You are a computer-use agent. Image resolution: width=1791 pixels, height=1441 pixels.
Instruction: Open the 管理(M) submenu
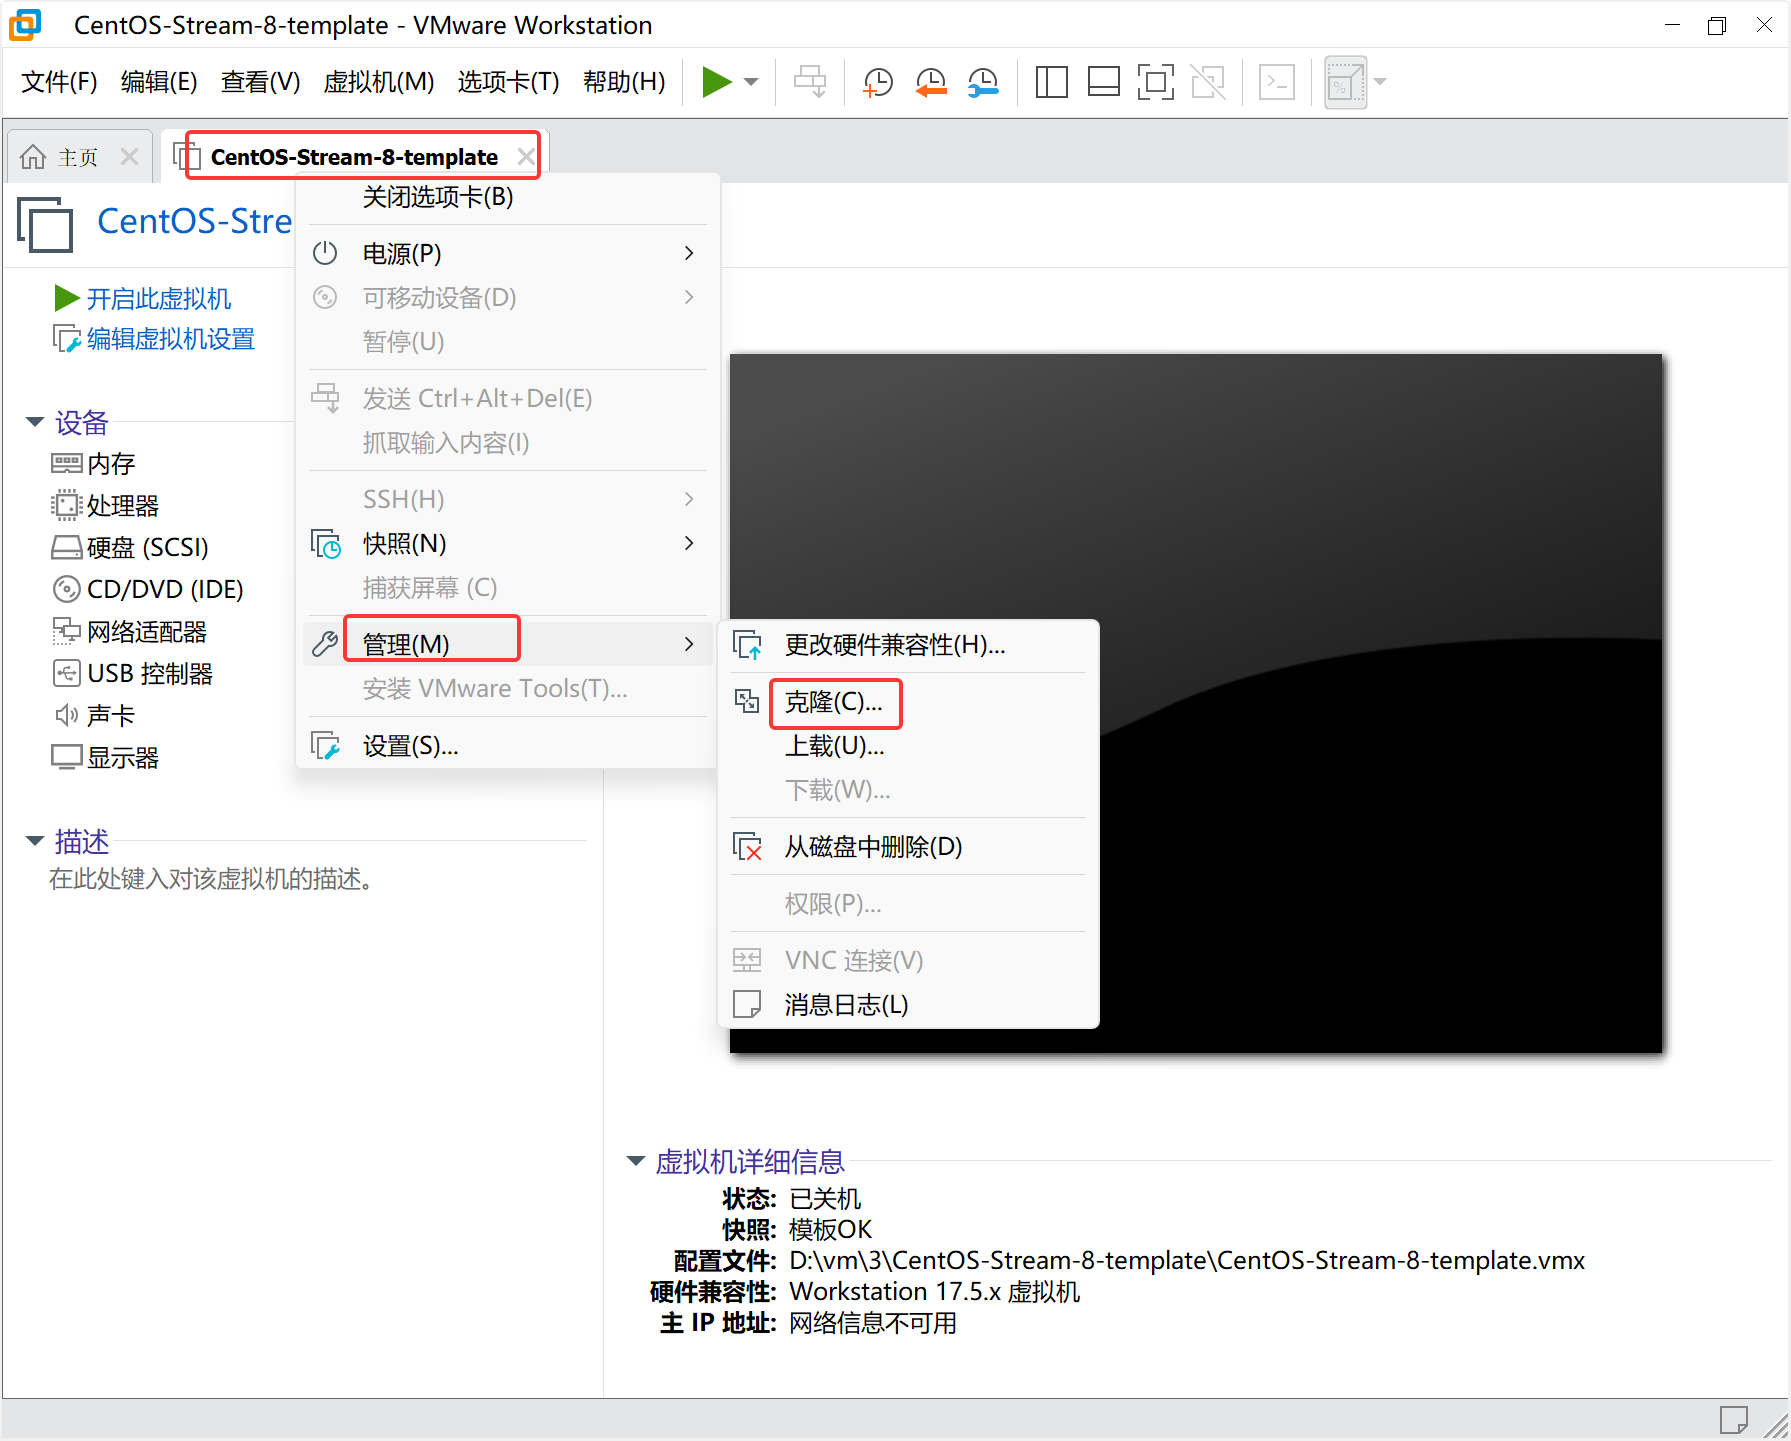(x=508, y=644)
